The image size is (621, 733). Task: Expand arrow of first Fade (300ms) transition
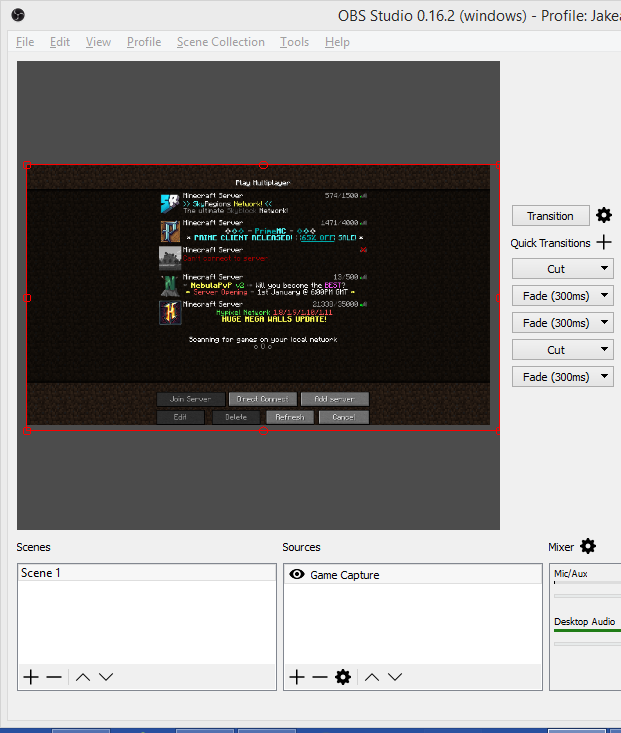click(604, 295)
